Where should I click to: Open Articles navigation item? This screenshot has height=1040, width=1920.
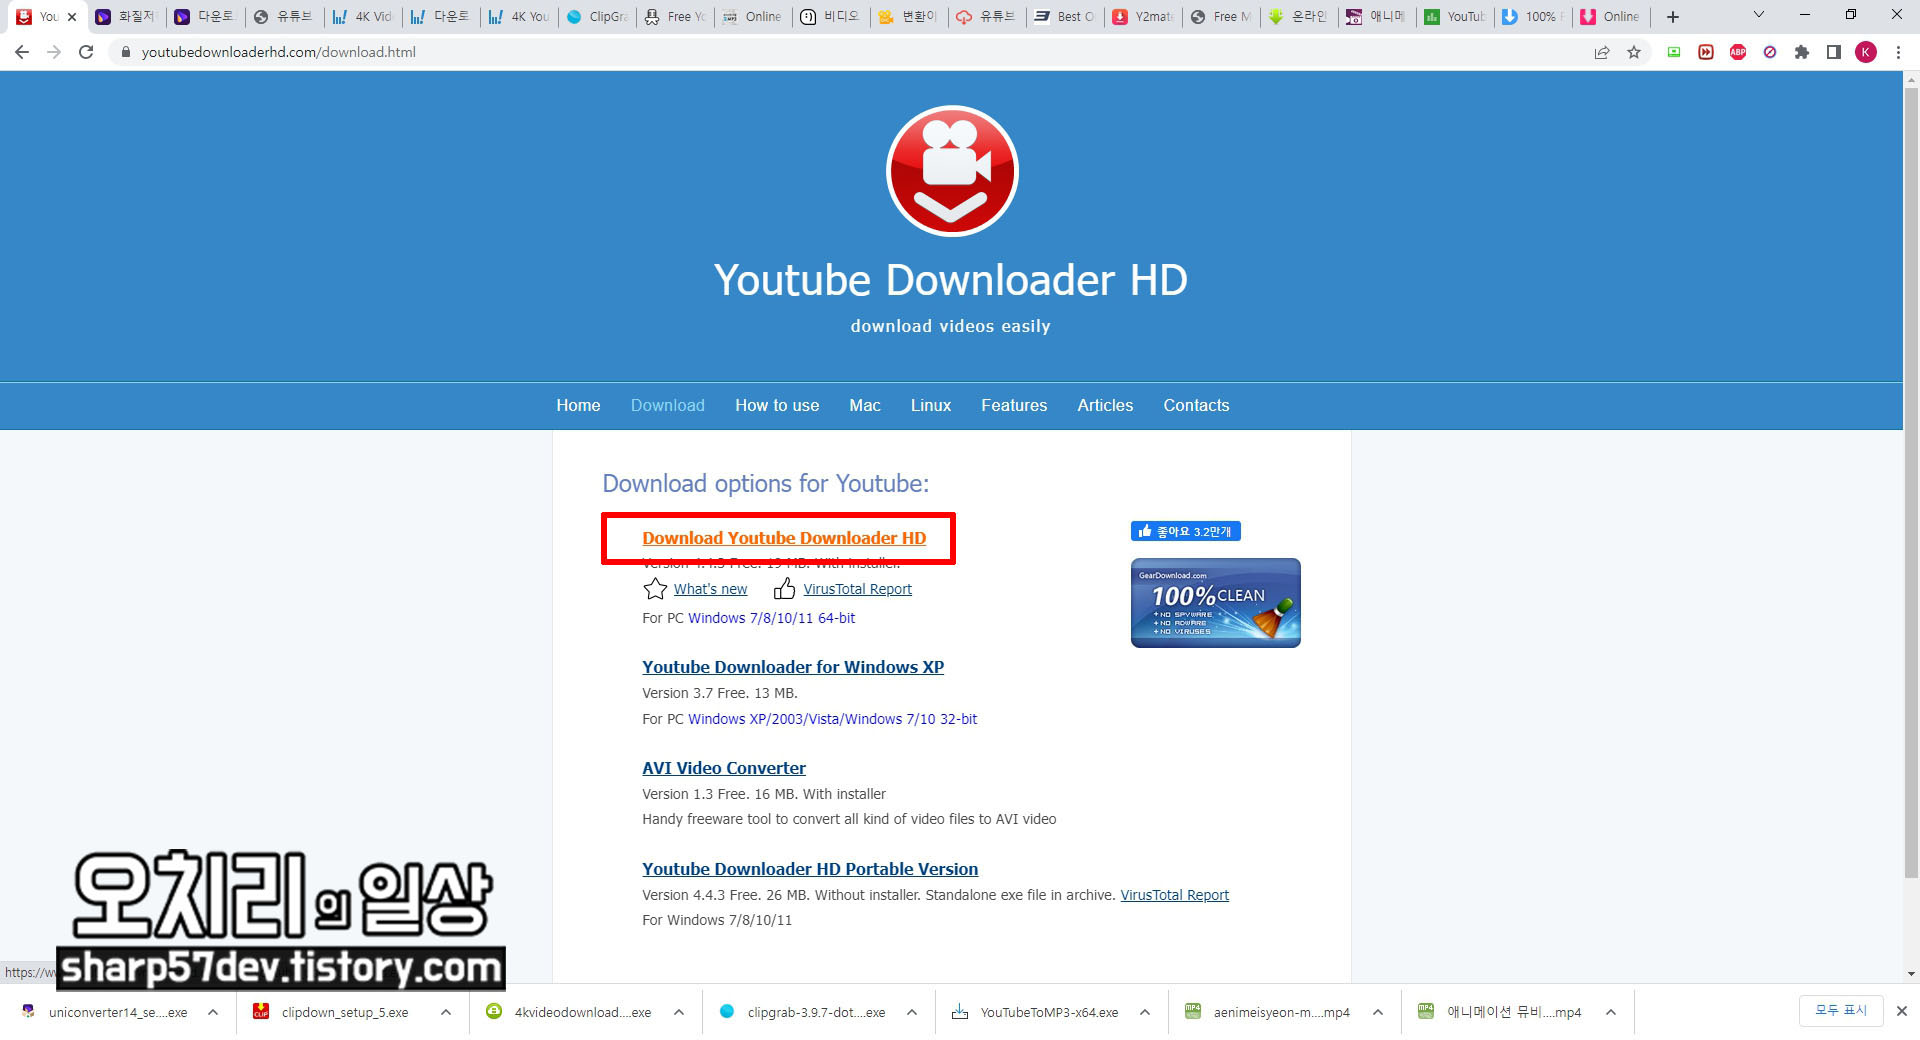click(1105, 405)
